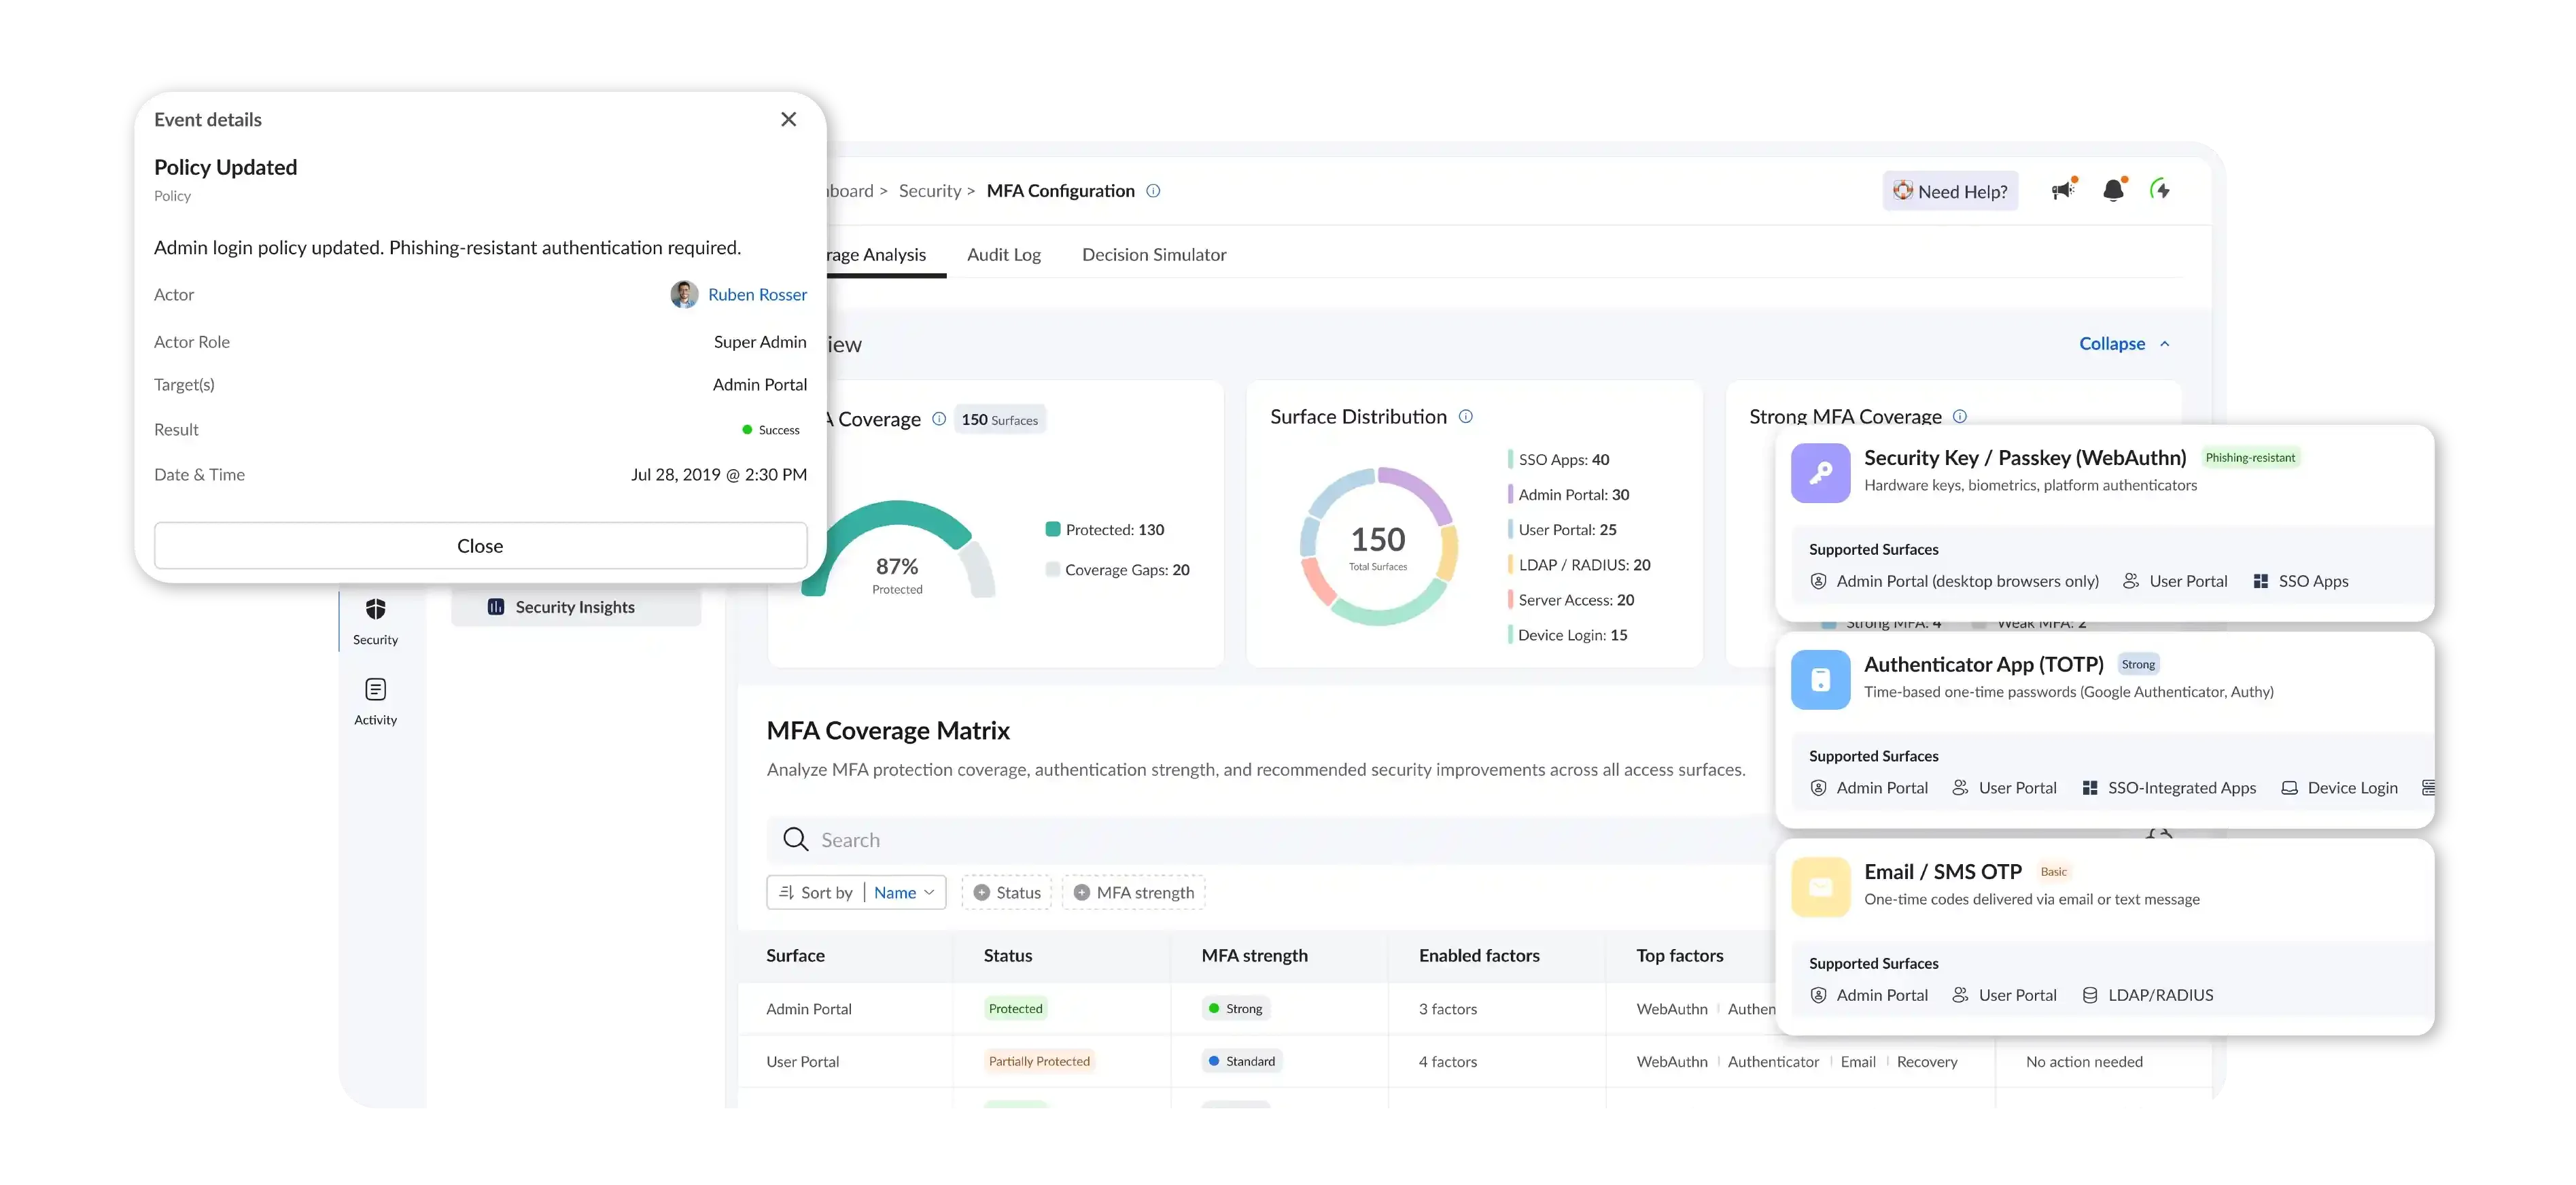The image size is (2576, 1185).
Task: Click the 150 Surfaces badge
Action: click(x=999, y=420)
